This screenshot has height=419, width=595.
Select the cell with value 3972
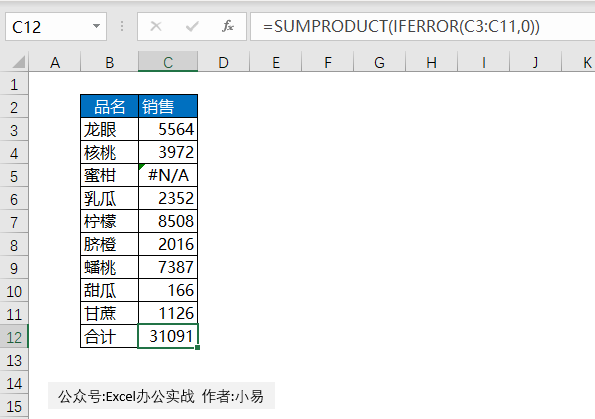point(168,153)
